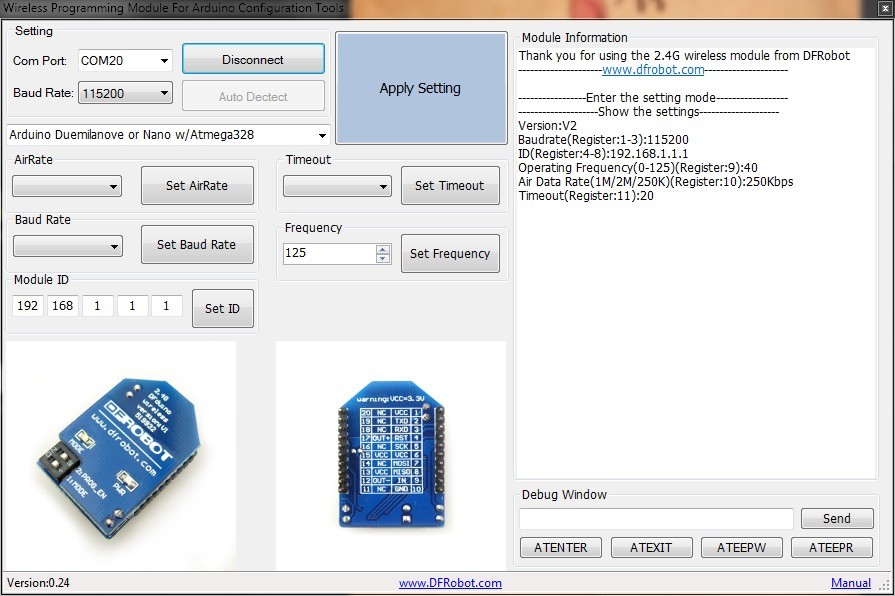Click the window resize grip in status bar
This screenshot has height=596, width=895.
click(885, 585)
